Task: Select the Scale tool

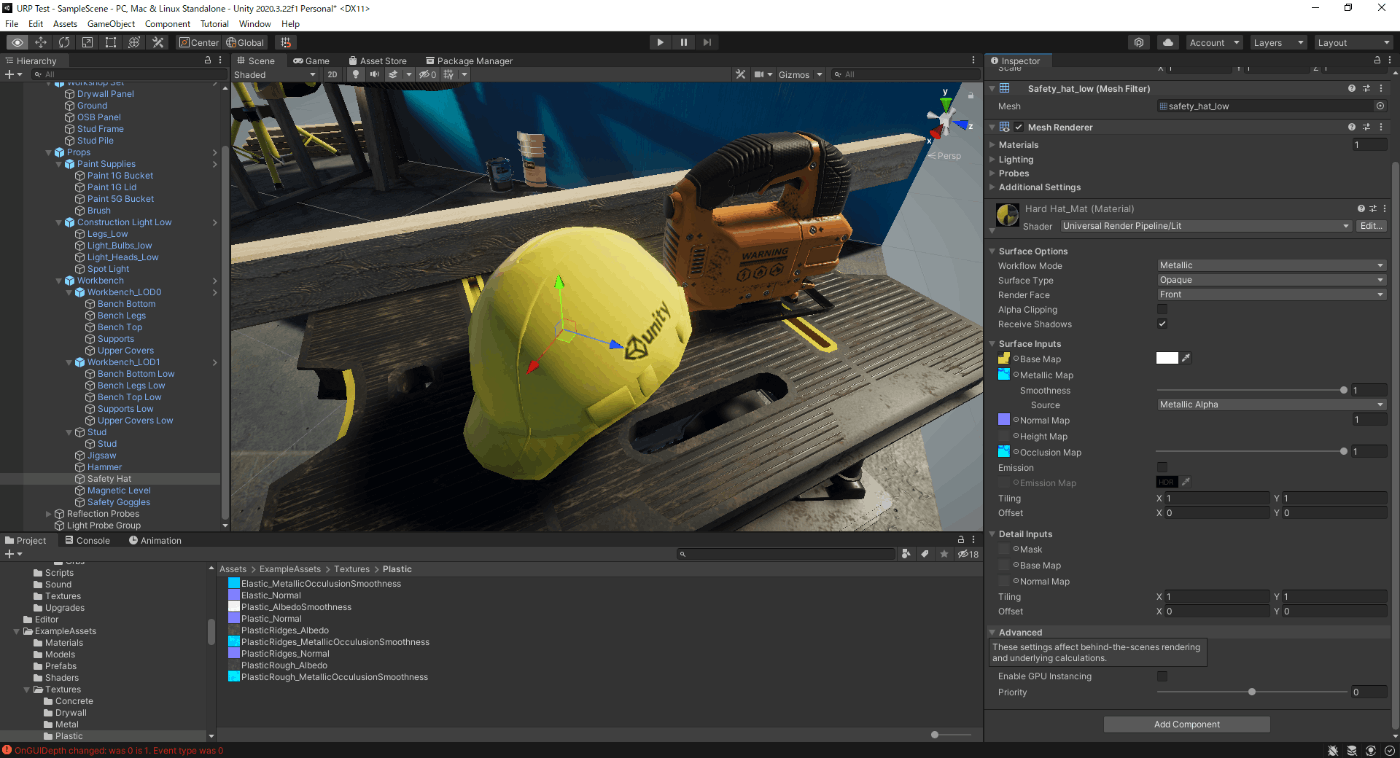Action: (x=87, y=42)
